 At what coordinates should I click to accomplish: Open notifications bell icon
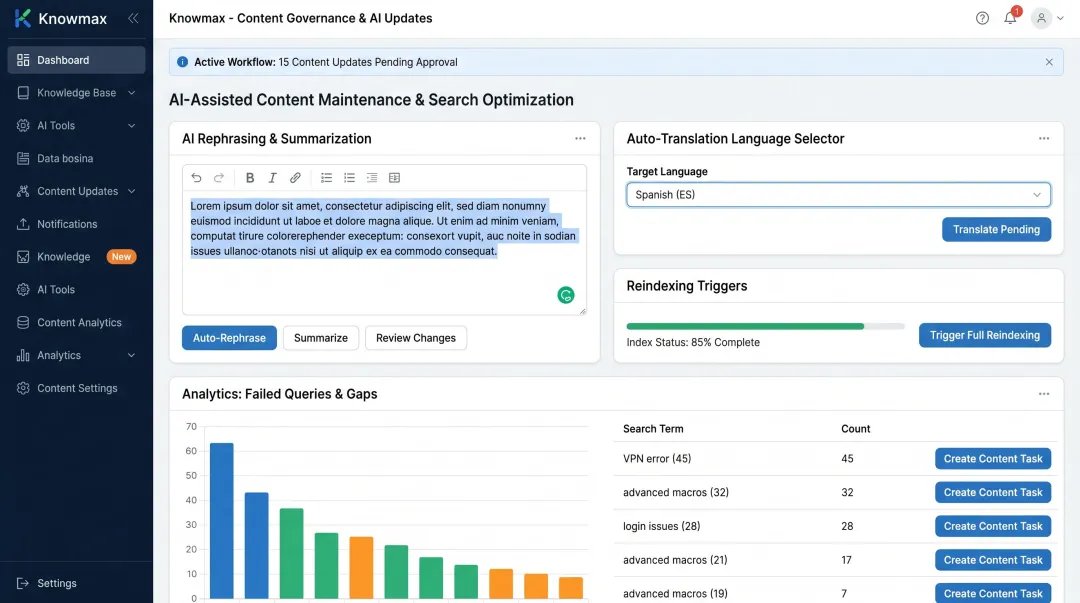(1010, 18)
